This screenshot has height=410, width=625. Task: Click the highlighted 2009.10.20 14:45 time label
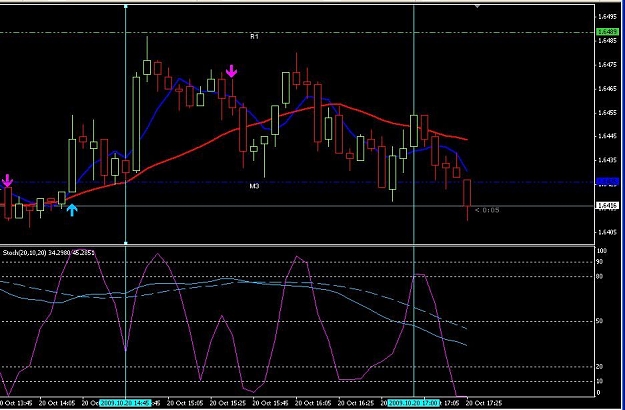click(x=126, y=403)
